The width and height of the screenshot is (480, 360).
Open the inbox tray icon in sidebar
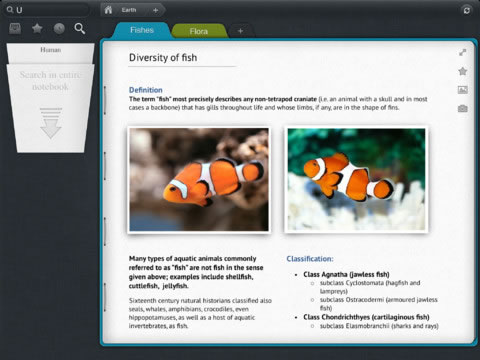15,29
